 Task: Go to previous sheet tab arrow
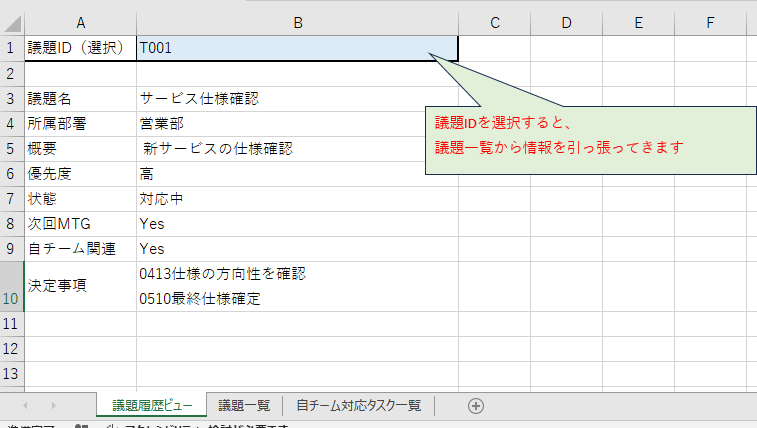click(25, 406)
